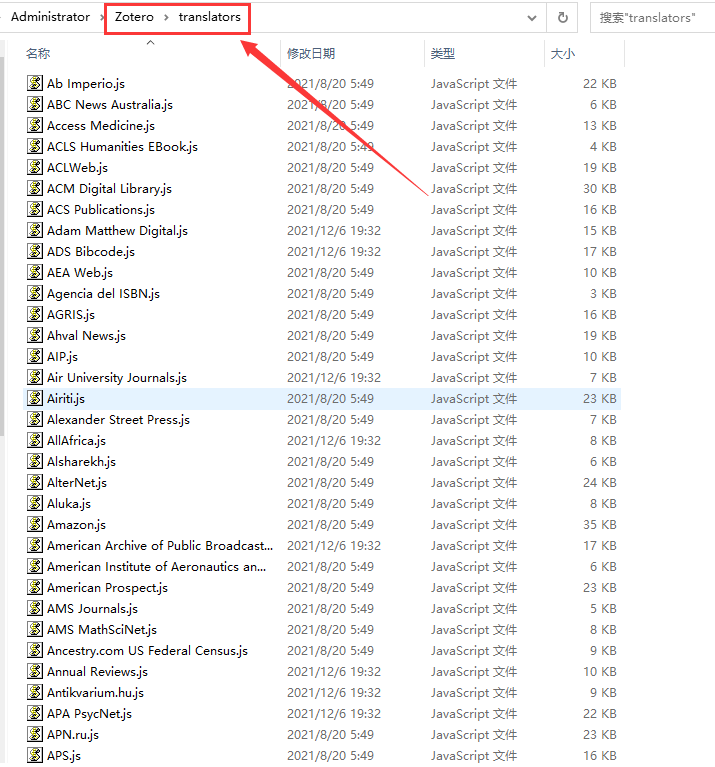Select the AMS Journals.js file name
The image size is (715, 767).
coord(92,609)
